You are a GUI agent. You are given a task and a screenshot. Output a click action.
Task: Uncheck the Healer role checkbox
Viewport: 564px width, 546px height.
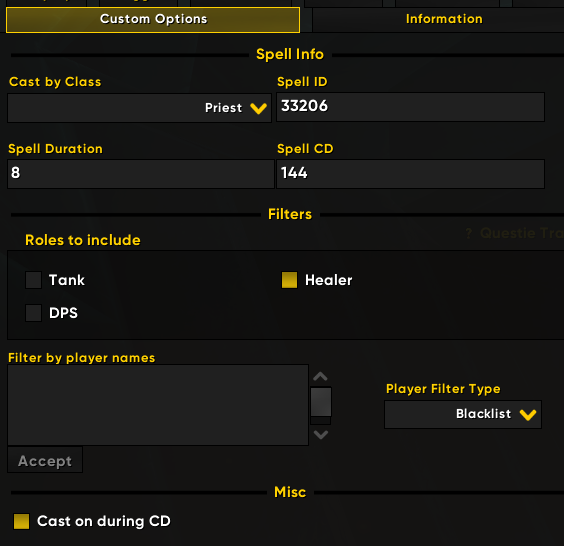pos(289,280)
